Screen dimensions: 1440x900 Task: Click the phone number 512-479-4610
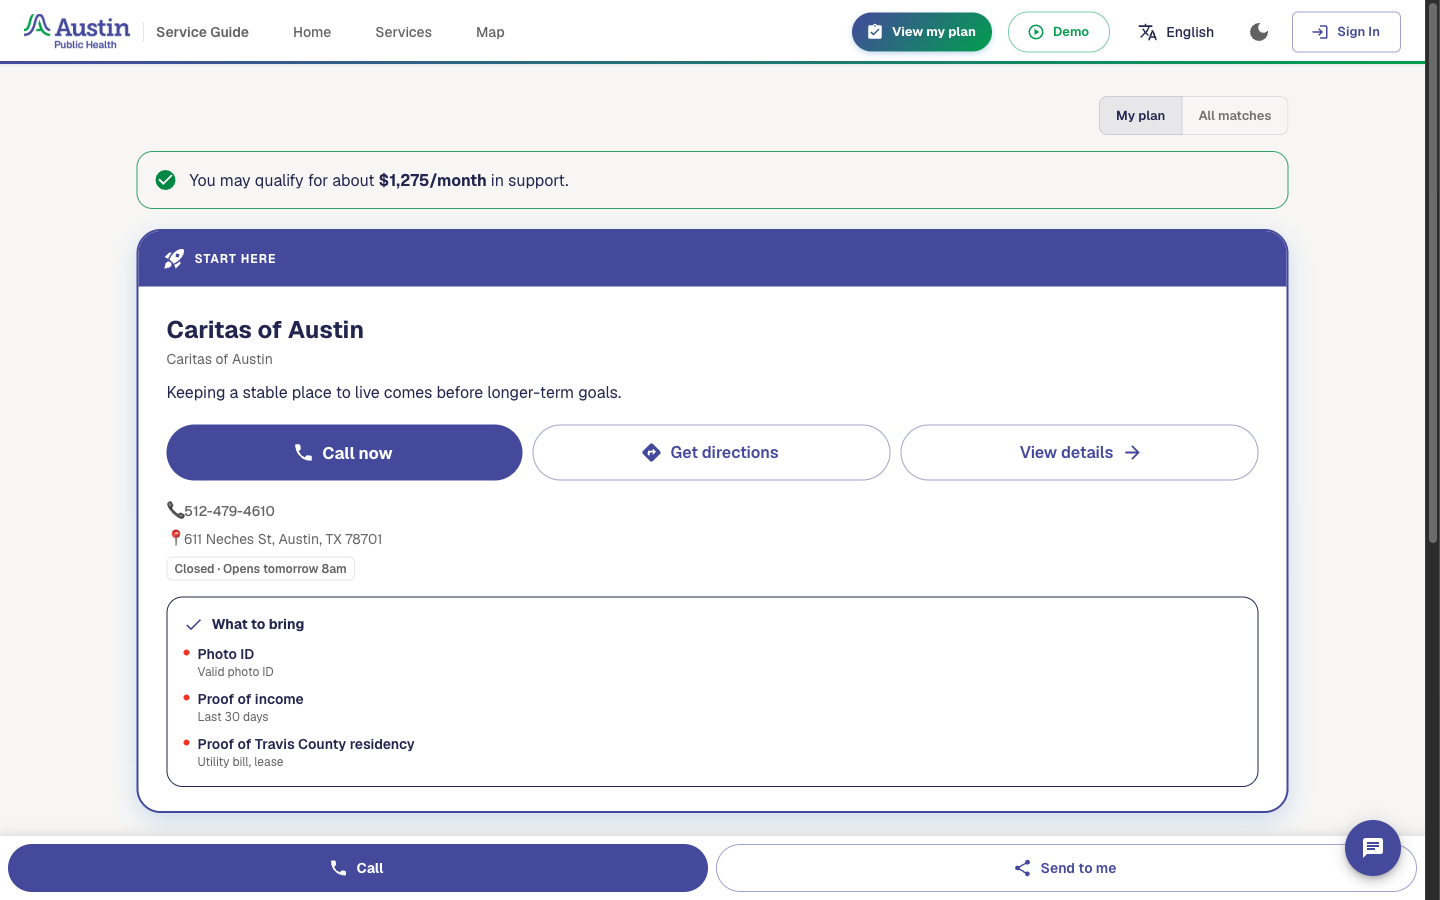pos(229,511)
